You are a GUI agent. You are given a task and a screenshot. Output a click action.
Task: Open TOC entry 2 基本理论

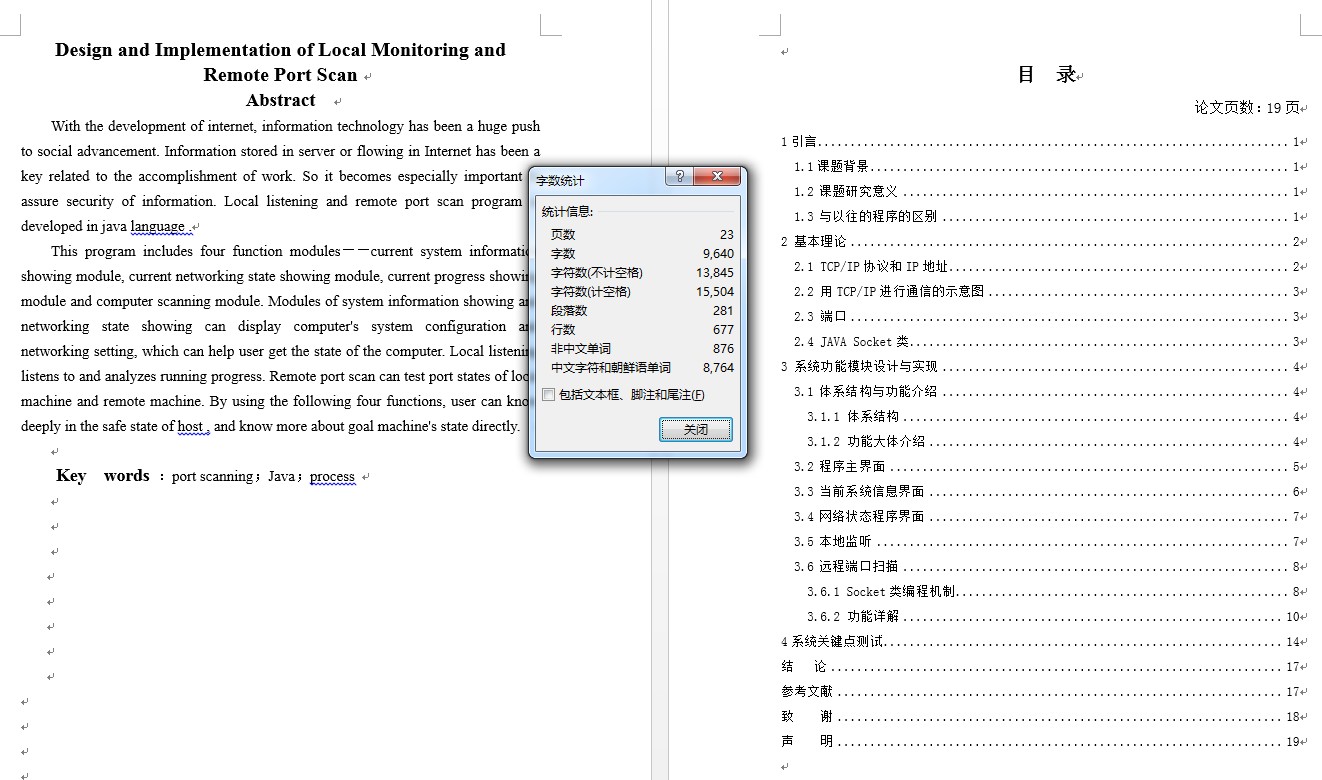click(1040, 242)
